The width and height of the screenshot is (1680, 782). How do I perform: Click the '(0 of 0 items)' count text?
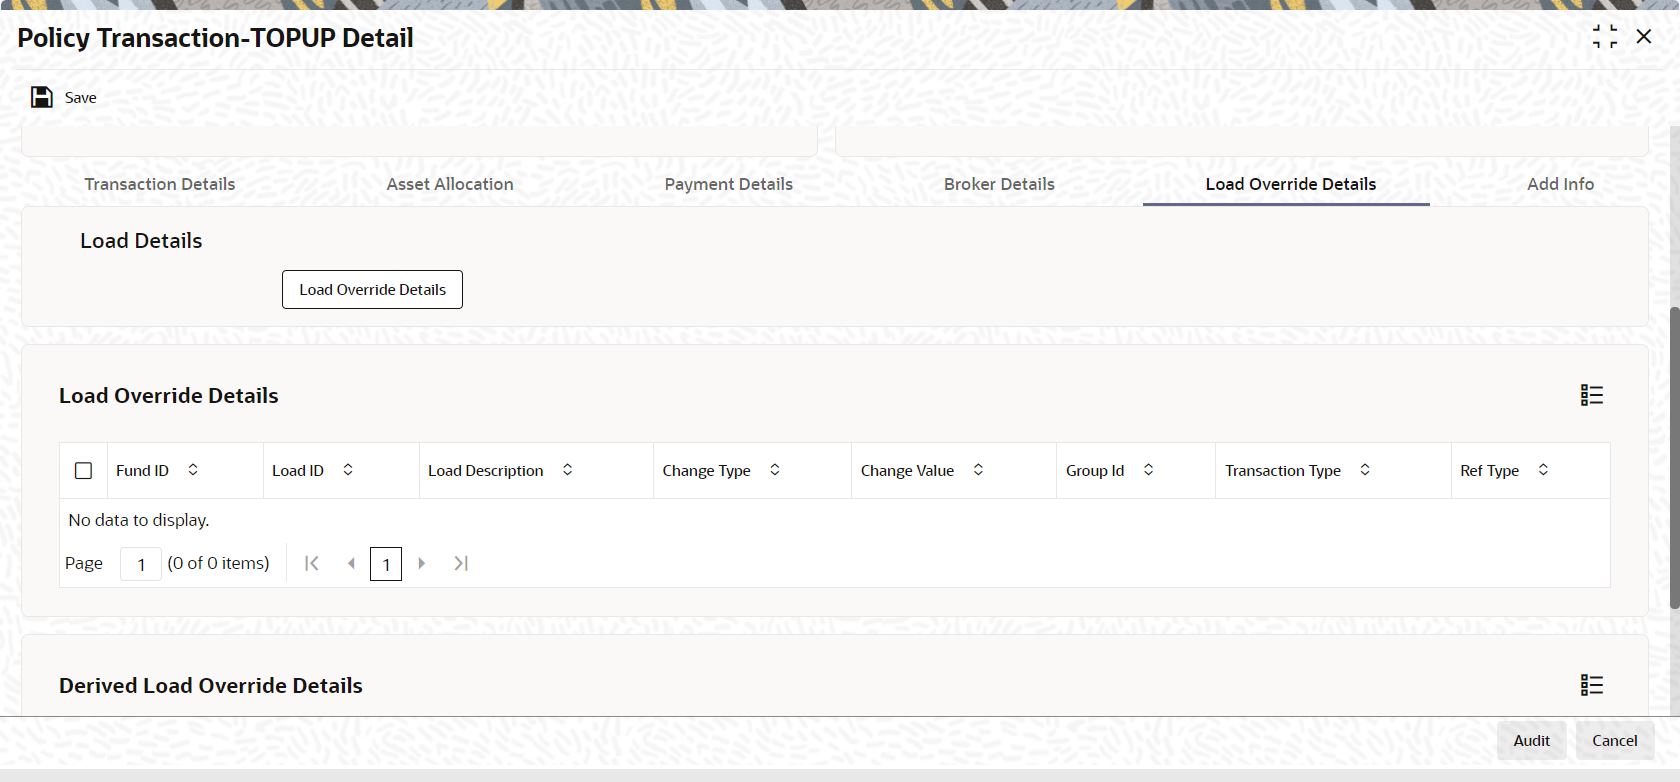(x=218, y=563)
